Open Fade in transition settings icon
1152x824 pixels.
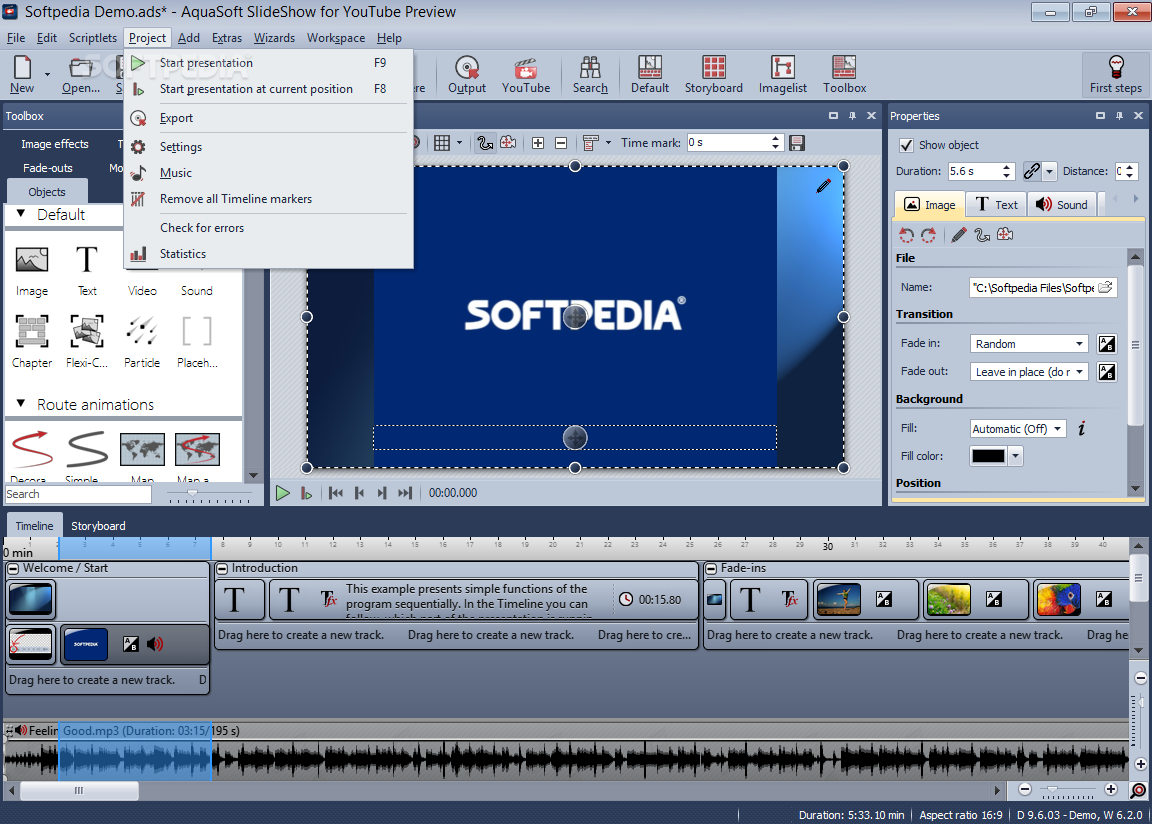[x=1106, y=344]
